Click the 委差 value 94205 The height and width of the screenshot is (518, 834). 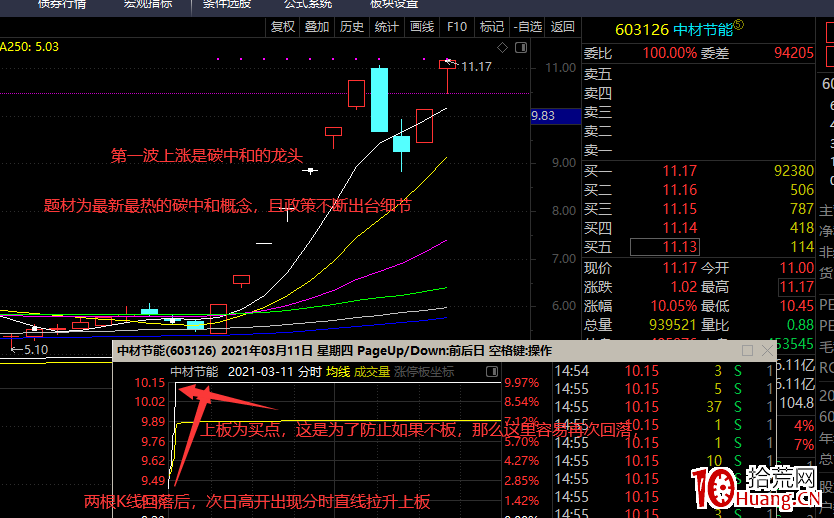[x=794, y=53]
